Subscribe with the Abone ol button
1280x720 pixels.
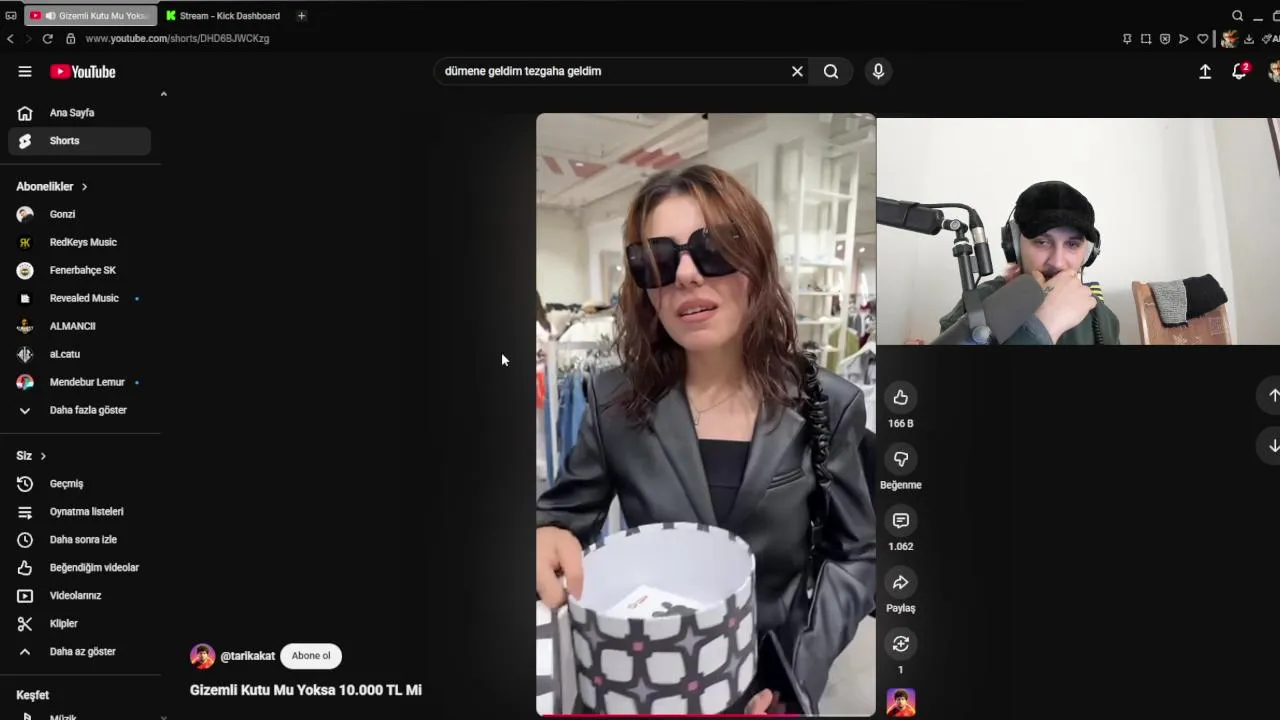click(x=311, y=656)
